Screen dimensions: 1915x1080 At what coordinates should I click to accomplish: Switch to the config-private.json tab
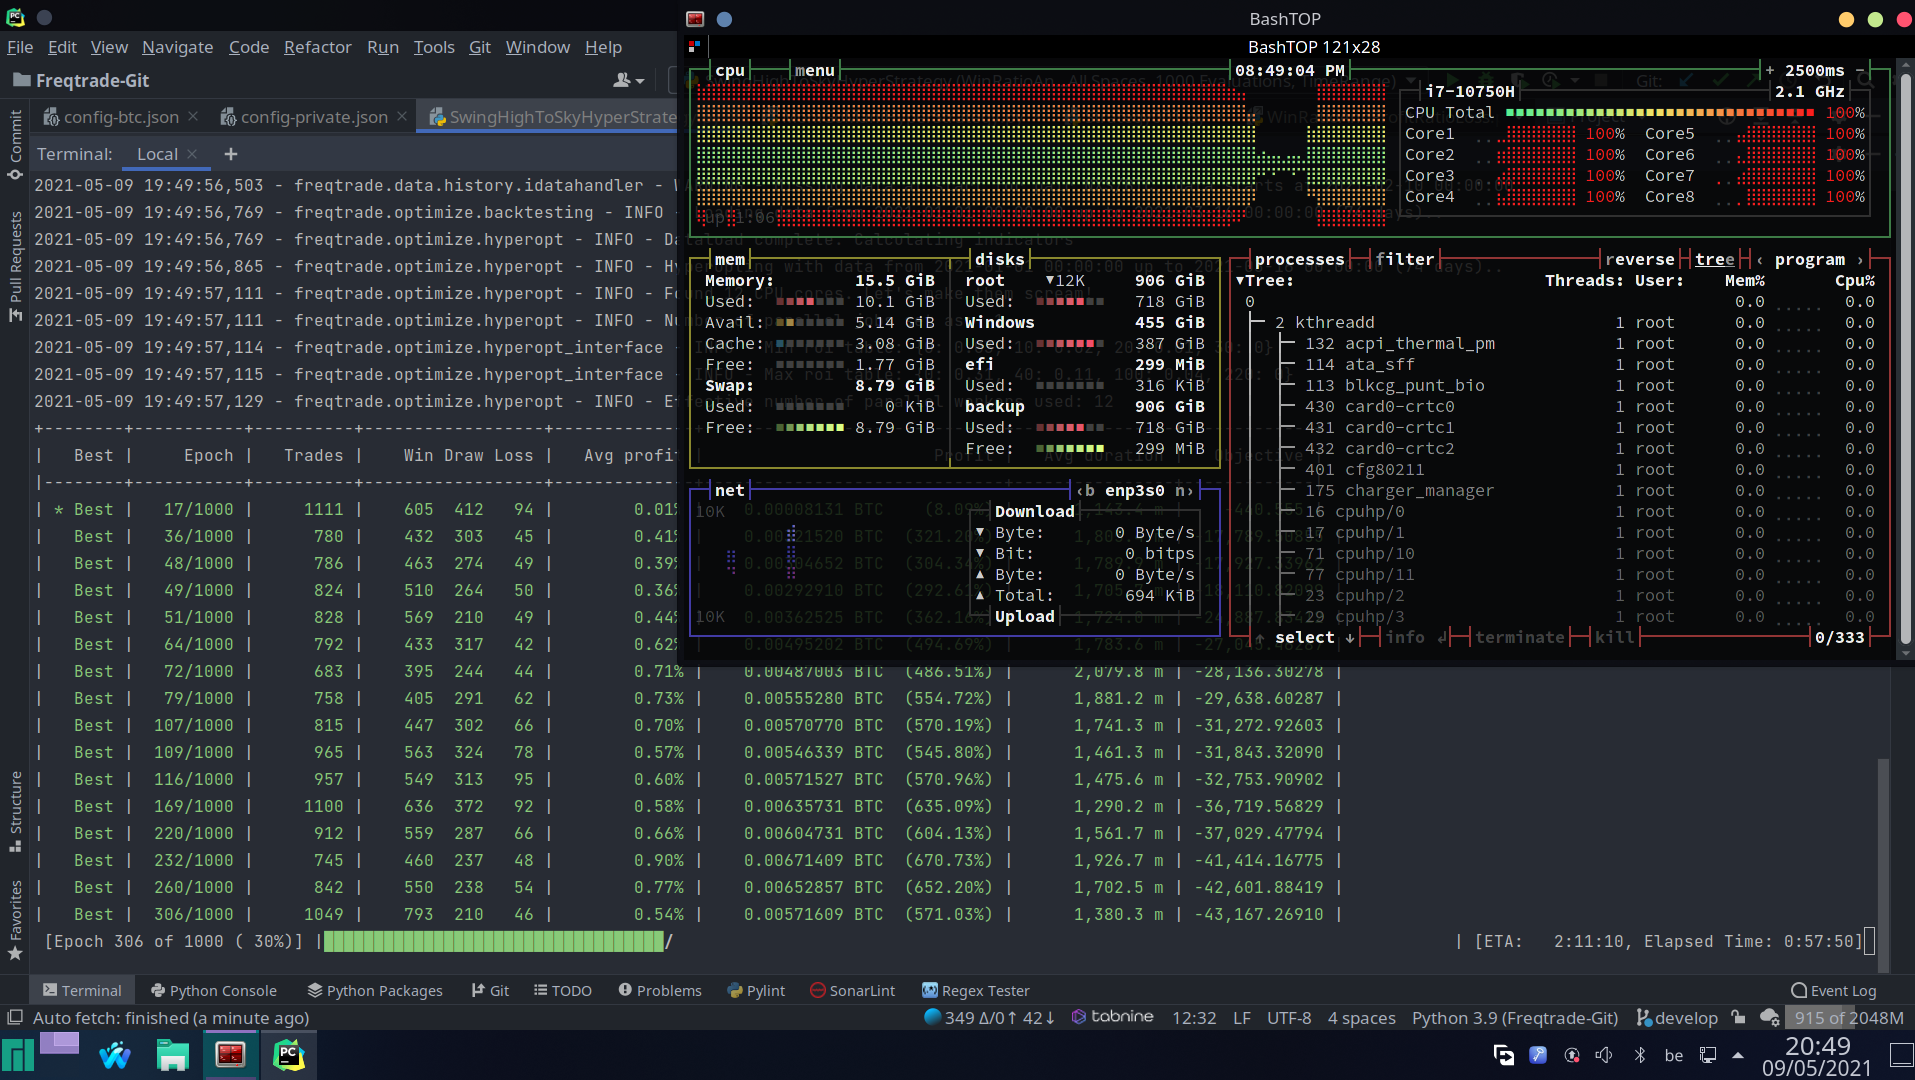pos(313,116)
